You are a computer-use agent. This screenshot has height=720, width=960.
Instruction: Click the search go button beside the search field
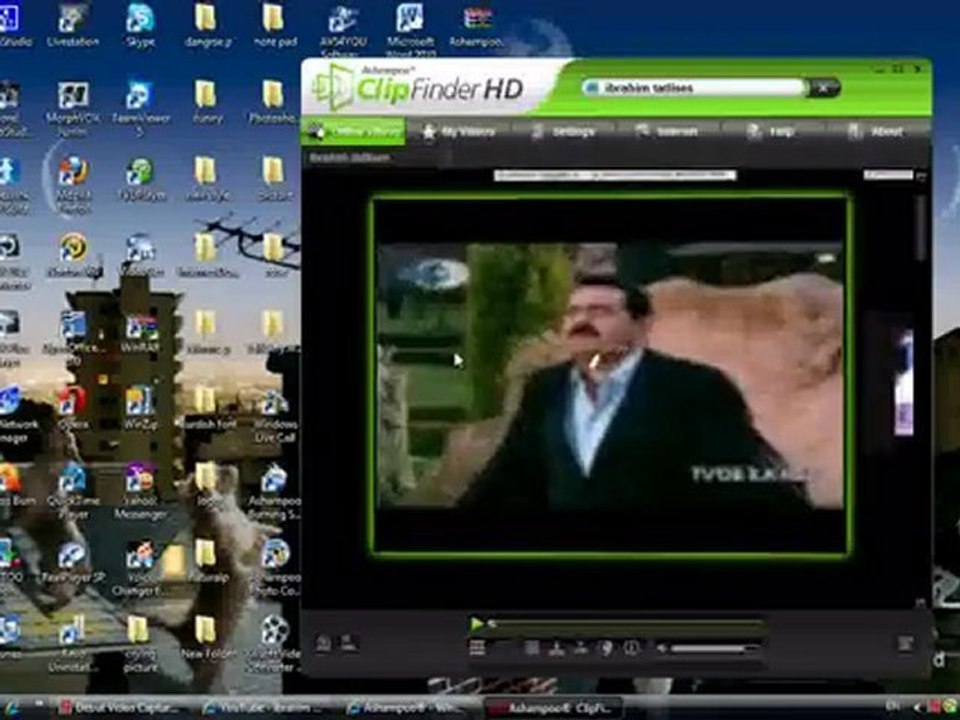click(x=823, y=88)
